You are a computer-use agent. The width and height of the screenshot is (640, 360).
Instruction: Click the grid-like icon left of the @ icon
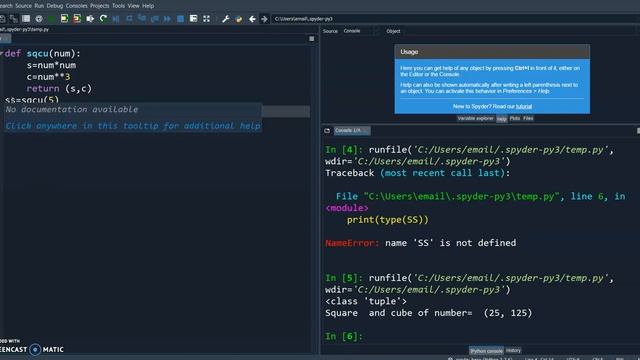pyautogui.click(x=26, y=19)
